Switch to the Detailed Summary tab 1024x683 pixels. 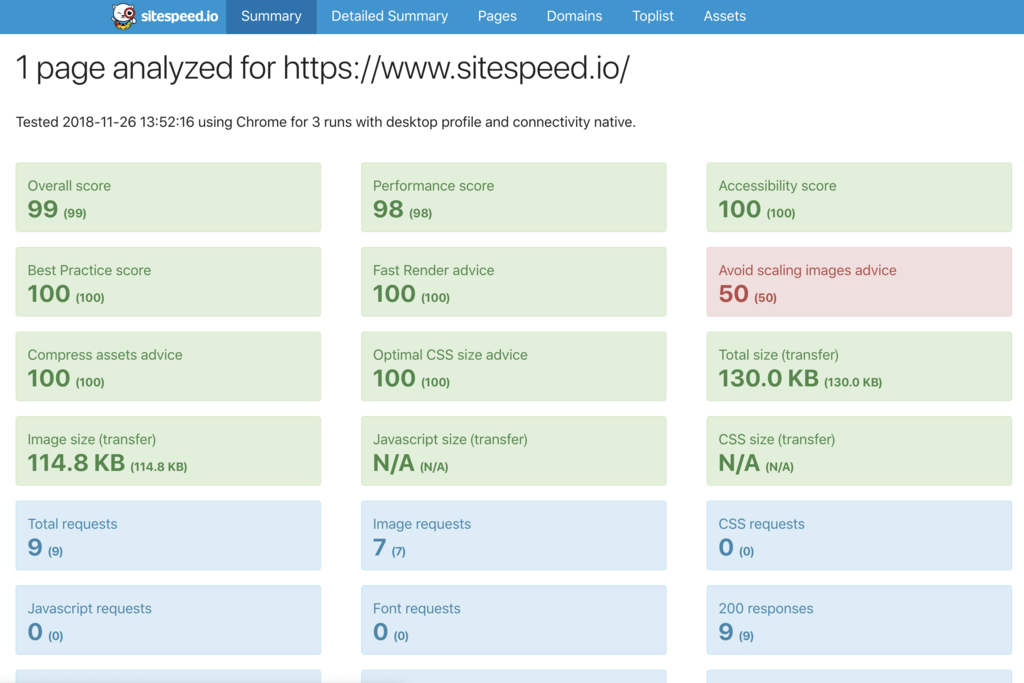[x=389, y=16]
